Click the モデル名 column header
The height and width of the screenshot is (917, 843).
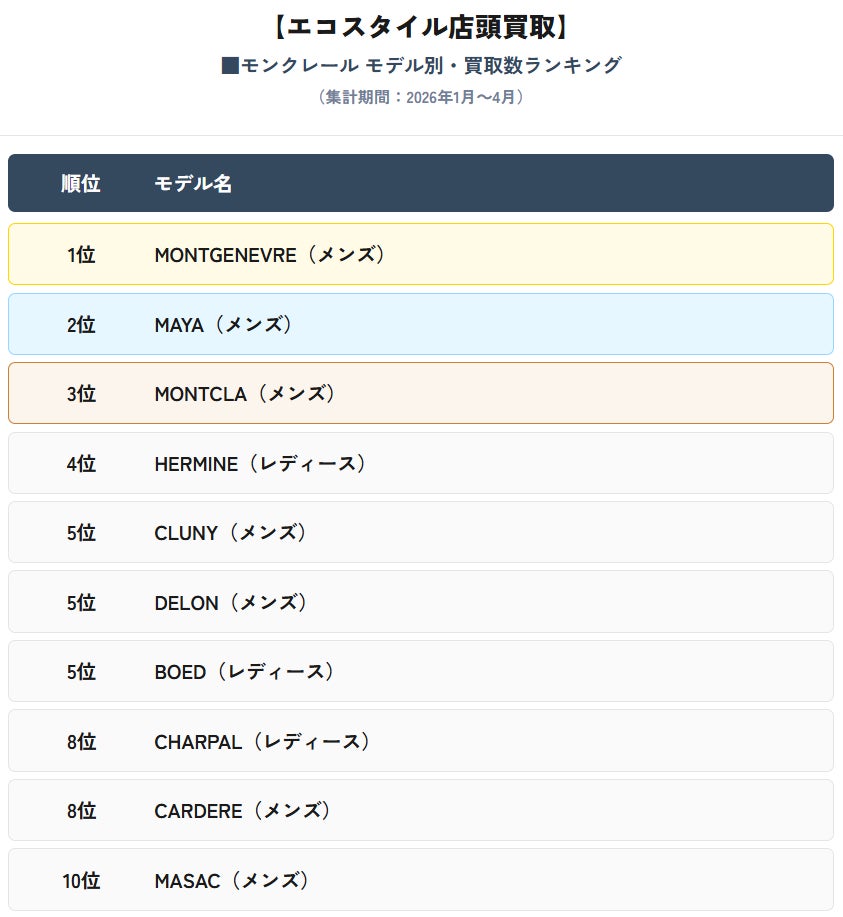[x=193, y=183]
